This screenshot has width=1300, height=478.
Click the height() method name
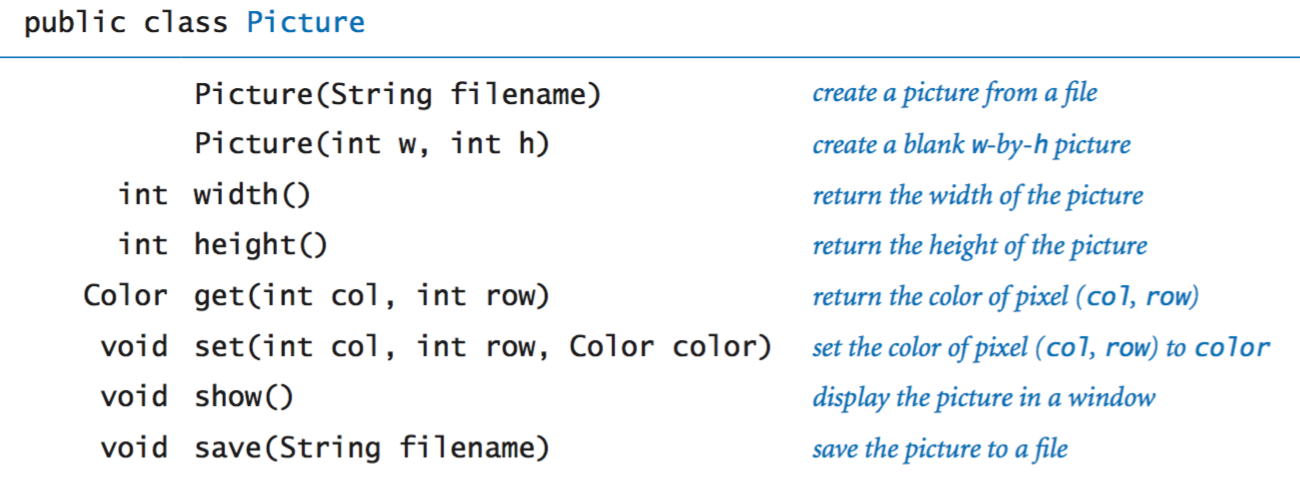point(260,245)
